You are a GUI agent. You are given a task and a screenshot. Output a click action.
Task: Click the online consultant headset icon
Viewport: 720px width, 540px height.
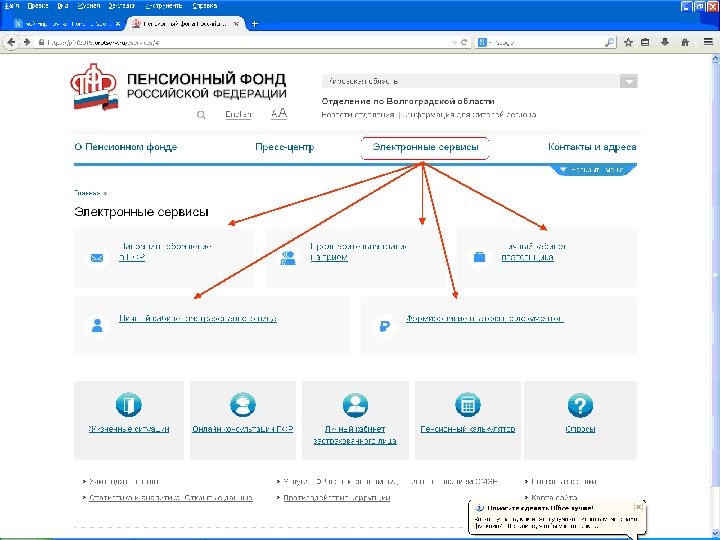coord(242,405)
